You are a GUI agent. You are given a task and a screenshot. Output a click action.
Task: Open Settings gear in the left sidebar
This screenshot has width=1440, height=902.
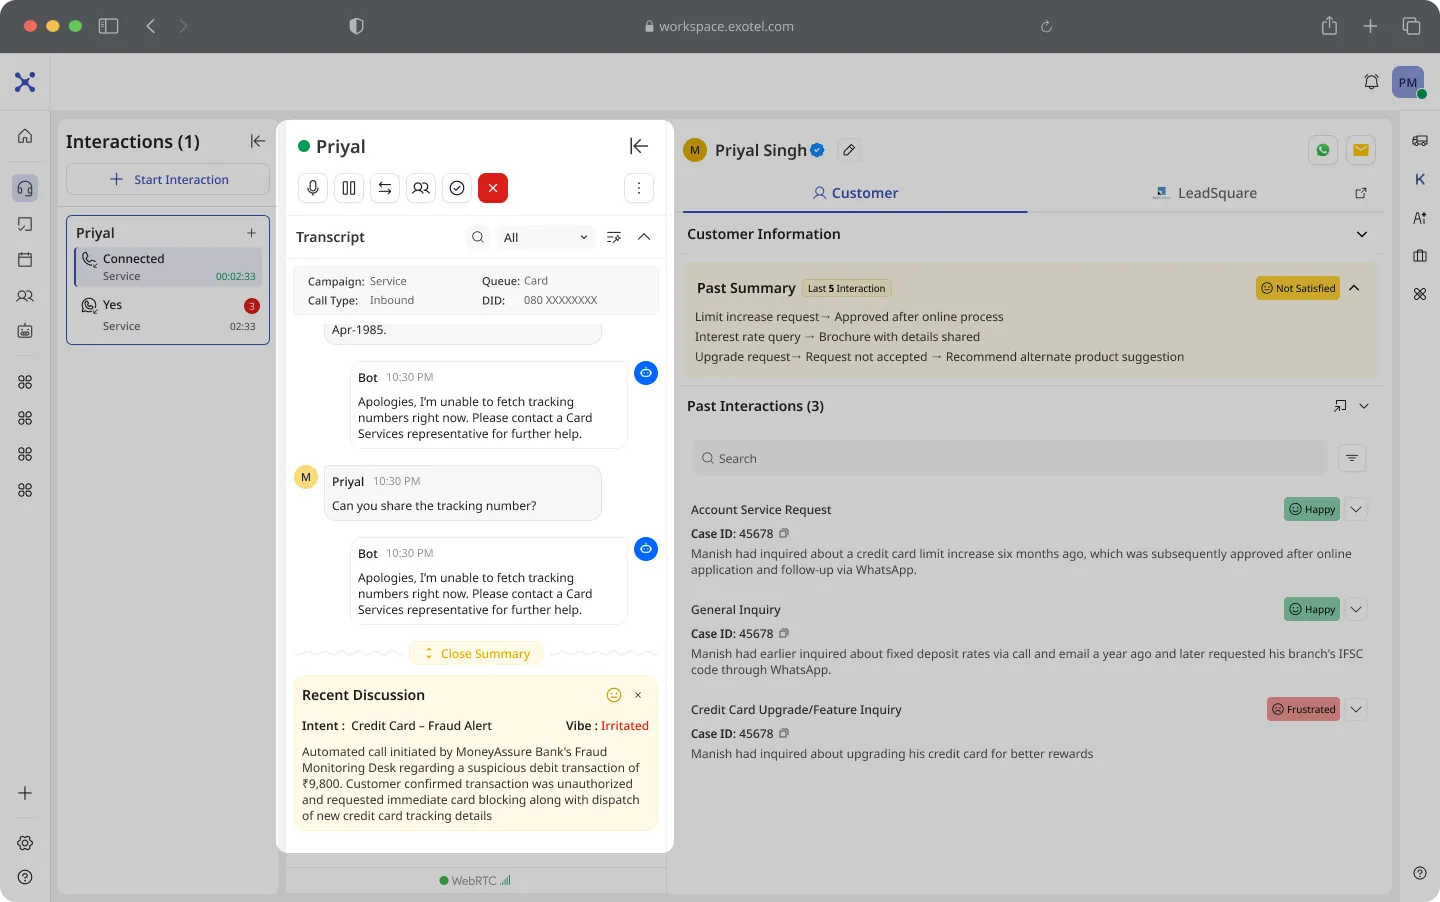pos(25,843)
